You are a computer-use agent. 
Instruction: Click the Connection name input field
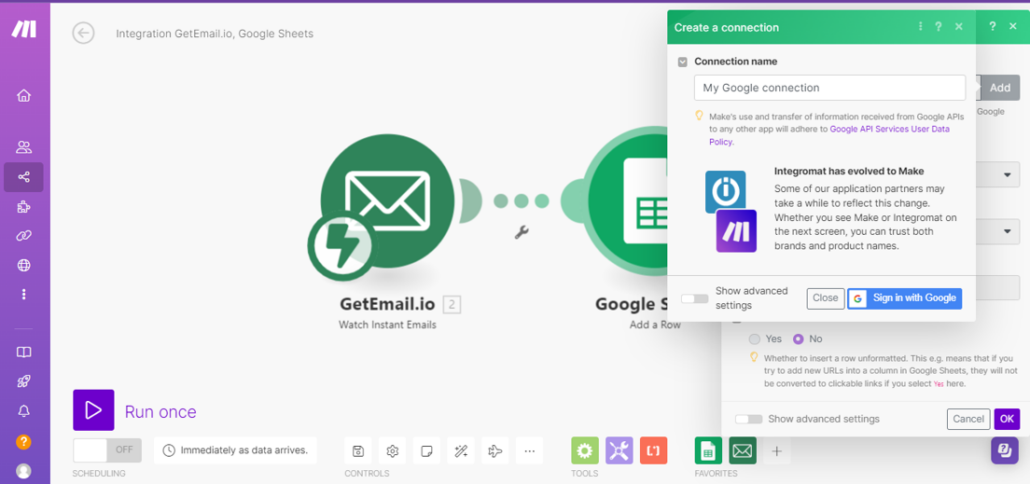click(x=830, y=87)
